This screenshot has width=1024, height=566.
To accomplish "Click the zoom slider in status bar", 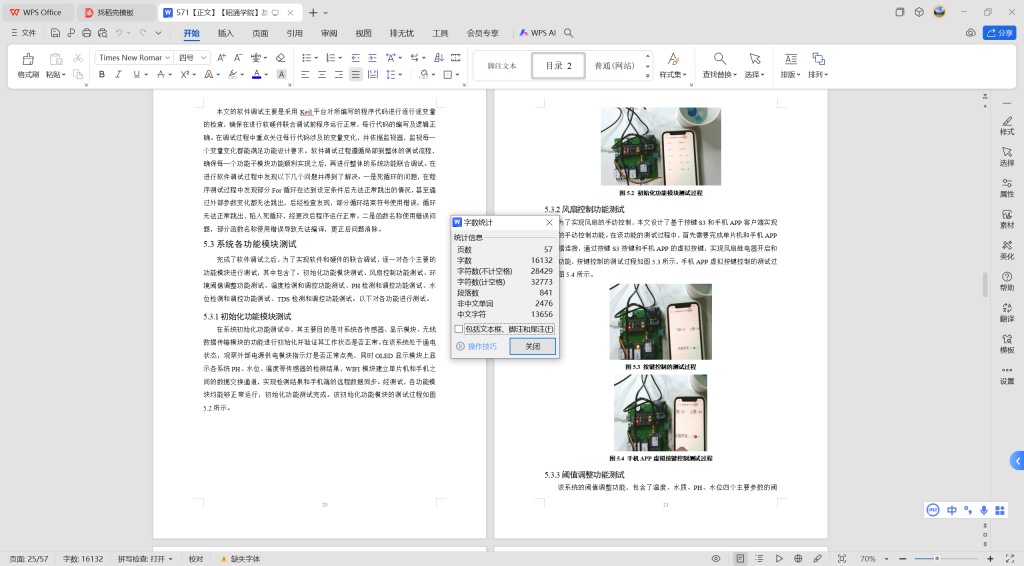I will 936,559.
